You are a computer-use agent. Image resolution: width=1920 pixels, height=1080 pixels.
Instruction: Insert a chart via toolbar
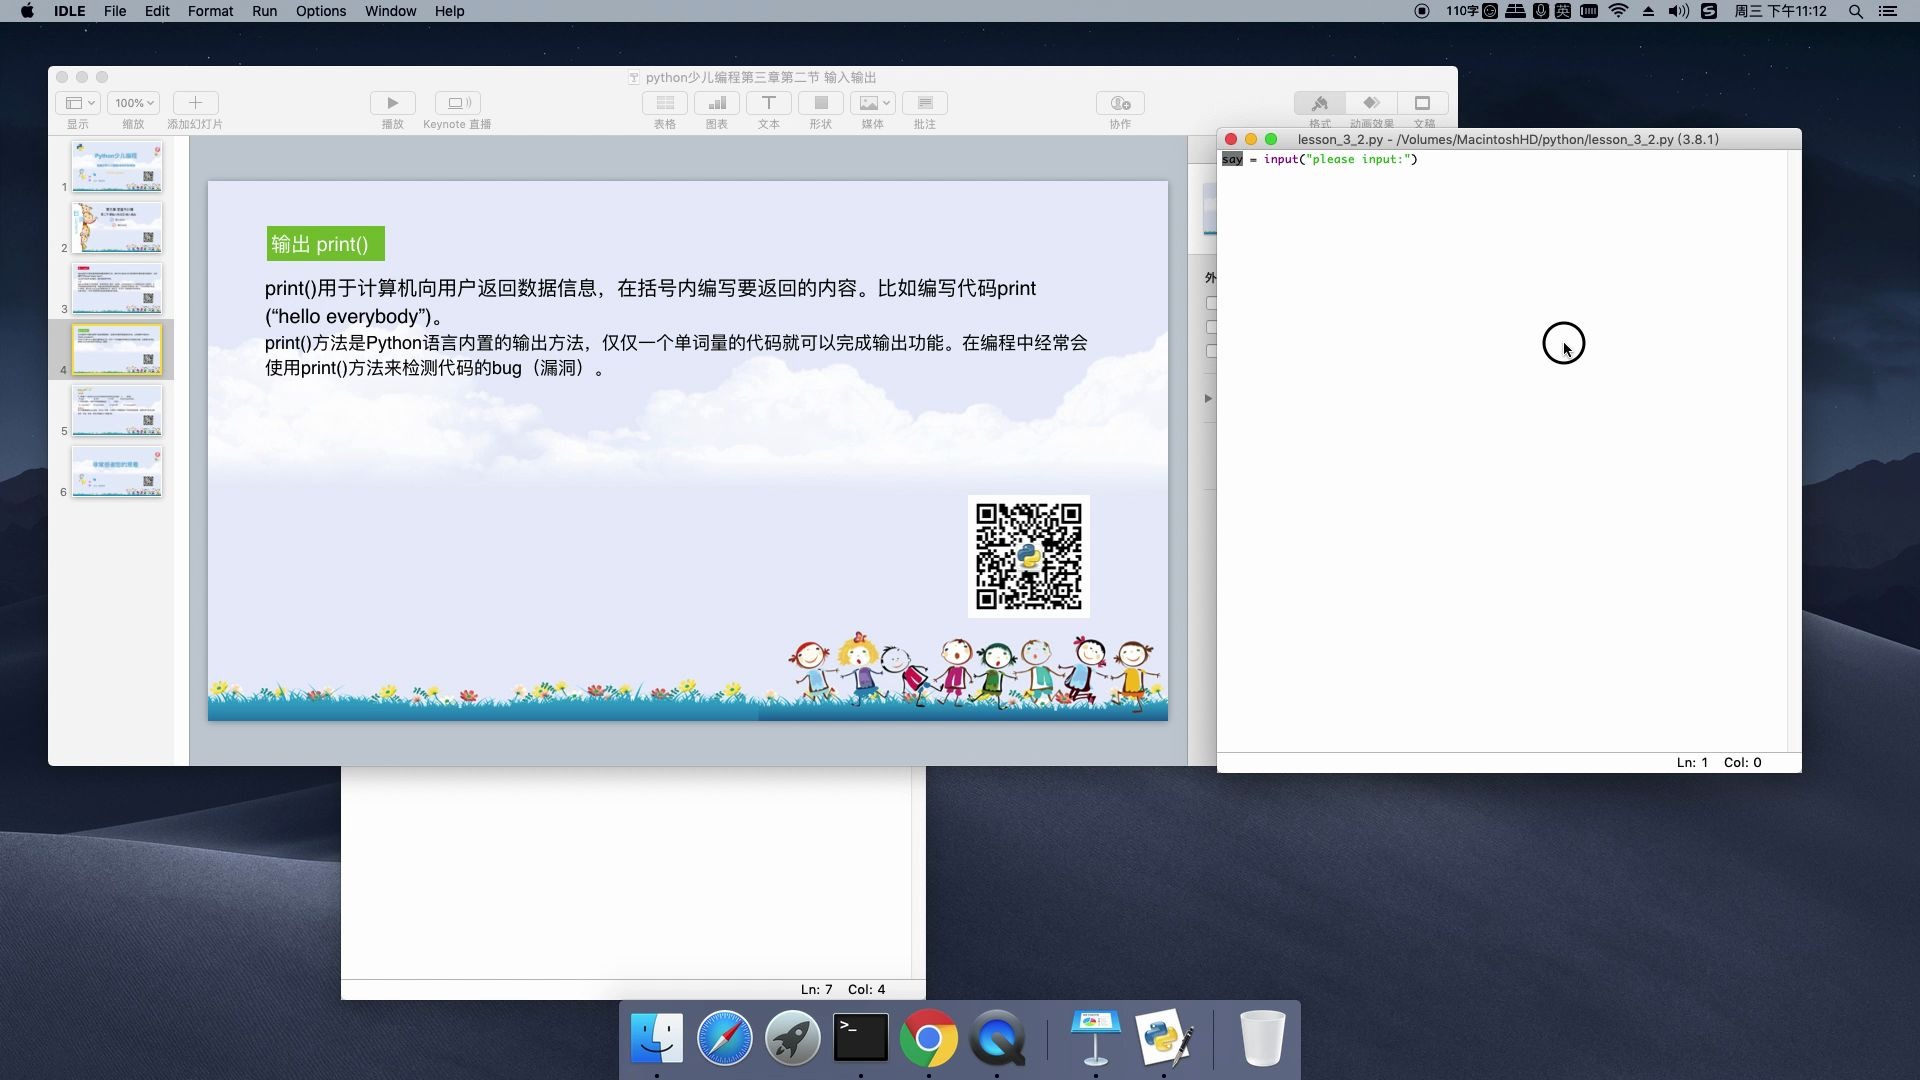[x=716, y=103]
